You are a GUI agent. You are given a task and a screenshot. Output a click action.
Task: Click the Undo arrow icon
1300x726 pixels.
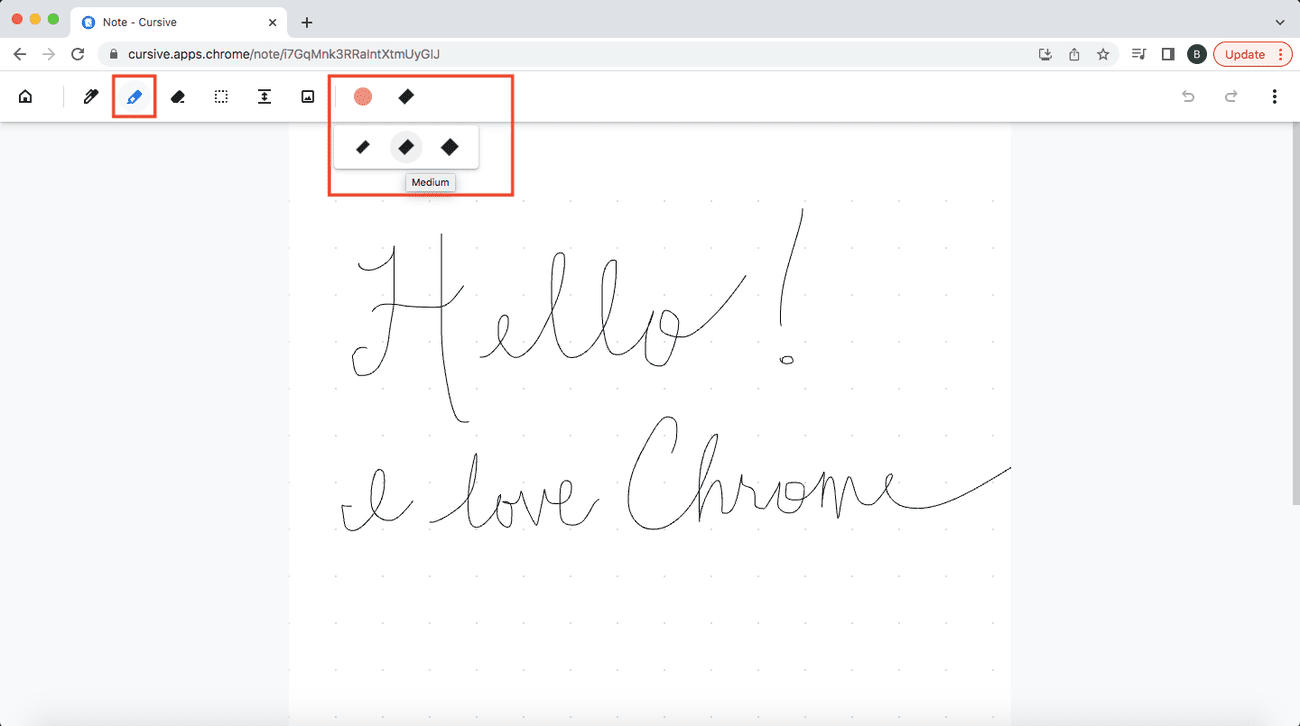click(1188, 96)
